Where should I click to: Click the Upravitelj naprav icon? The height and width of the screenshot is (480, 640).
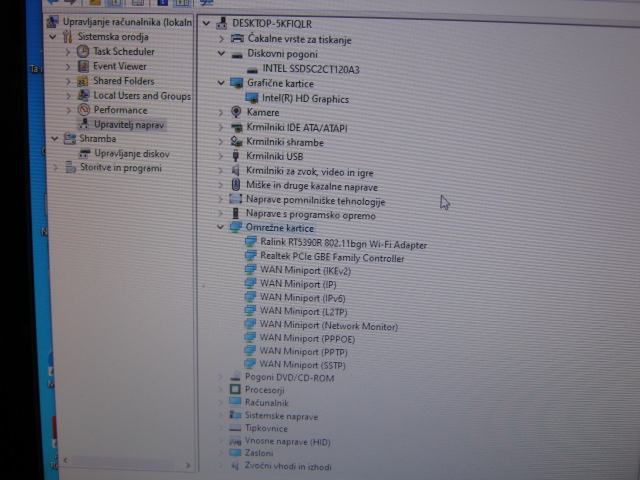click(84, 124)
